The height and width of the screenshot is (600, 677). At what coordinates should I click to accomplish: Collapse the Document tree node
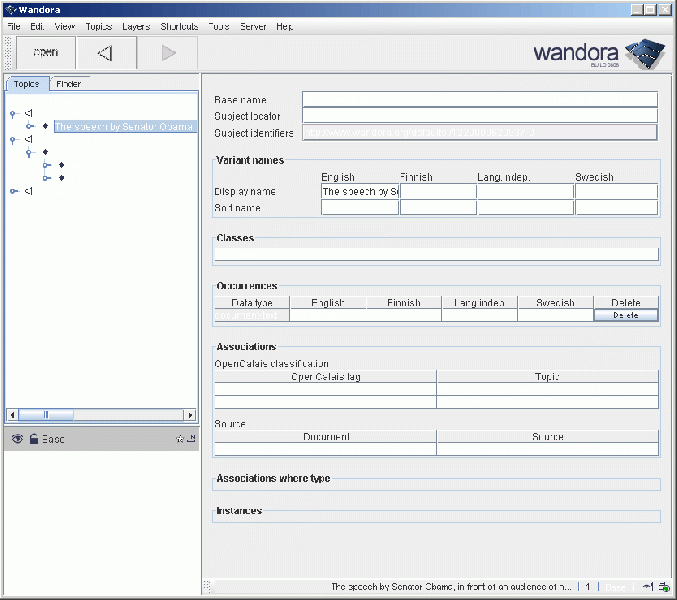coord(13,114)
